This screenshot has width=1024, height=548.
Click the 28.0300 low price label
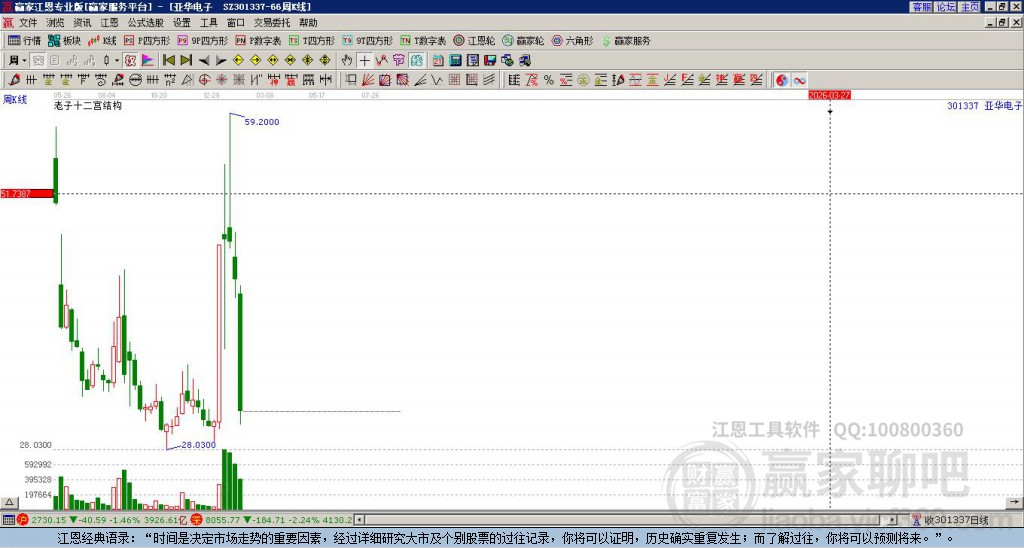point(199,445)
